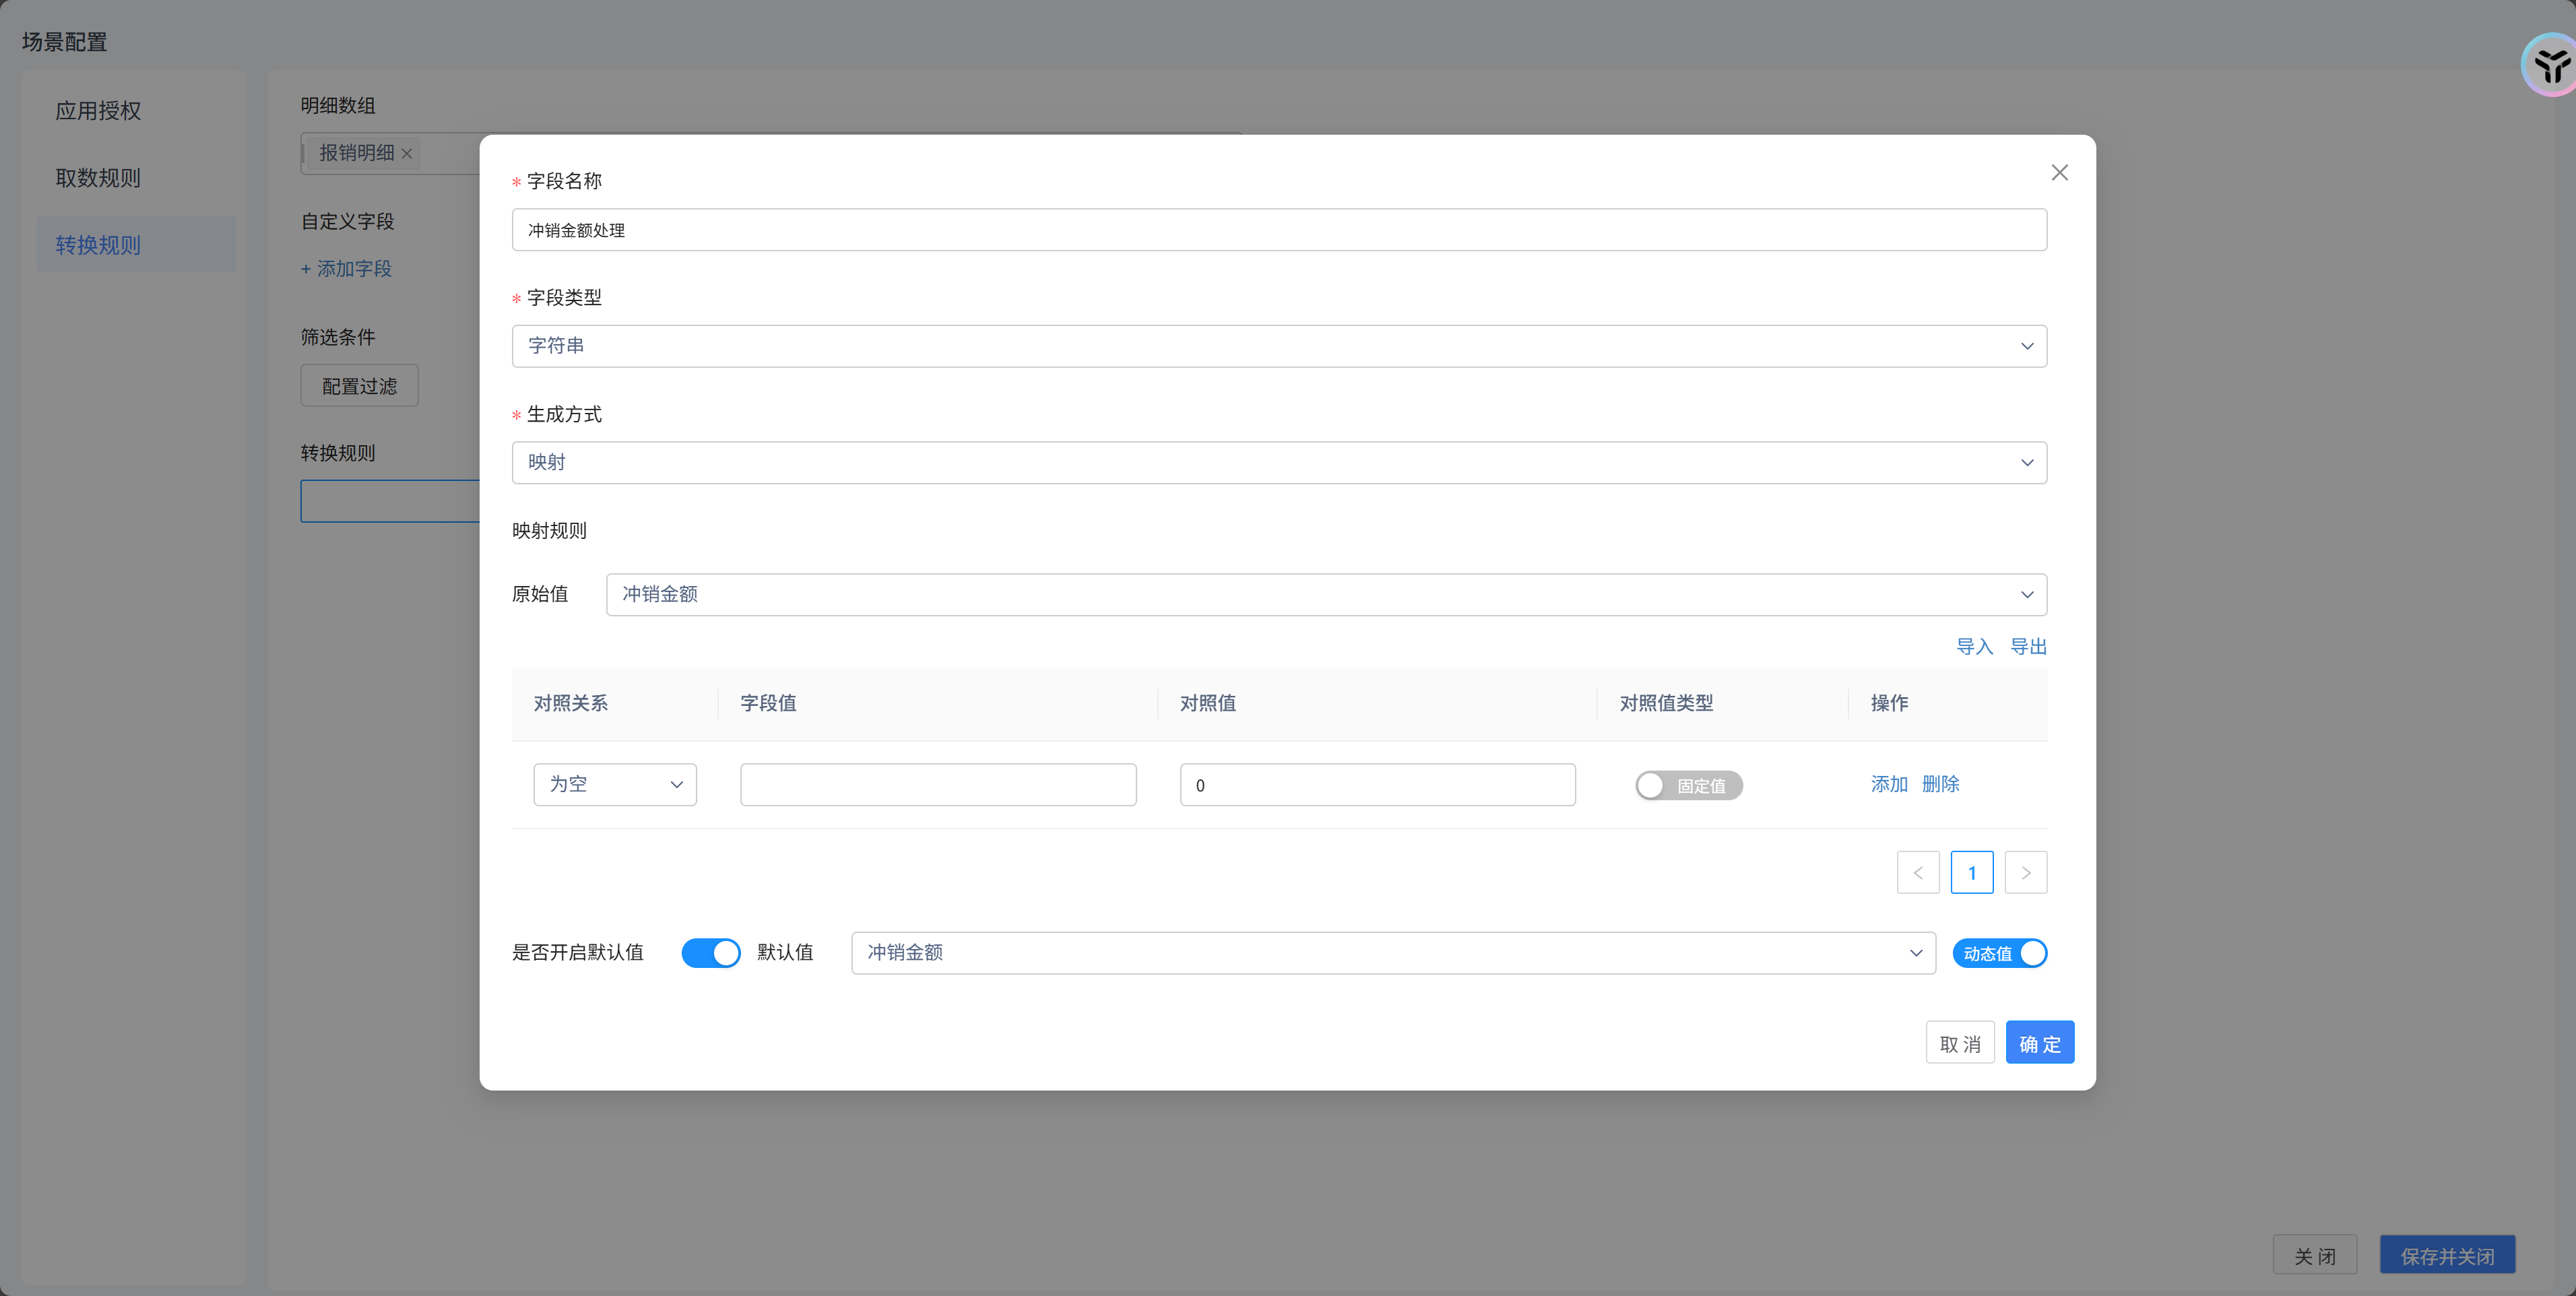
Task: Switch off the 动态值 toggle
Action: (1999, 954)
